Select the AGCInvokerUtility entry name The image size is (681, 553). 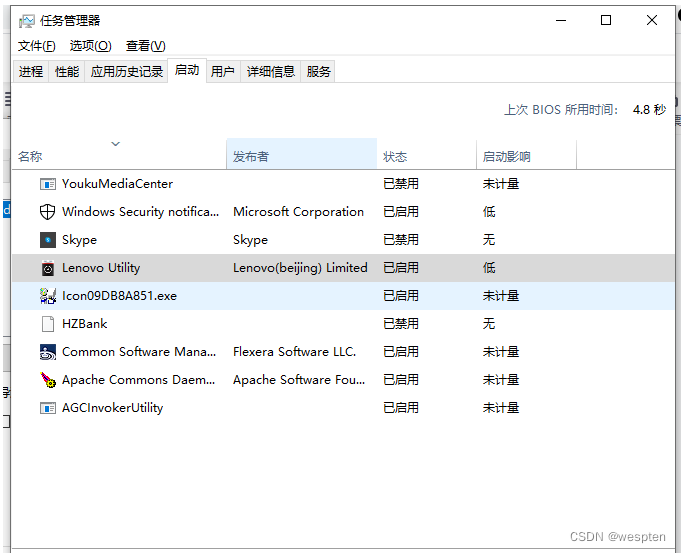112,408
